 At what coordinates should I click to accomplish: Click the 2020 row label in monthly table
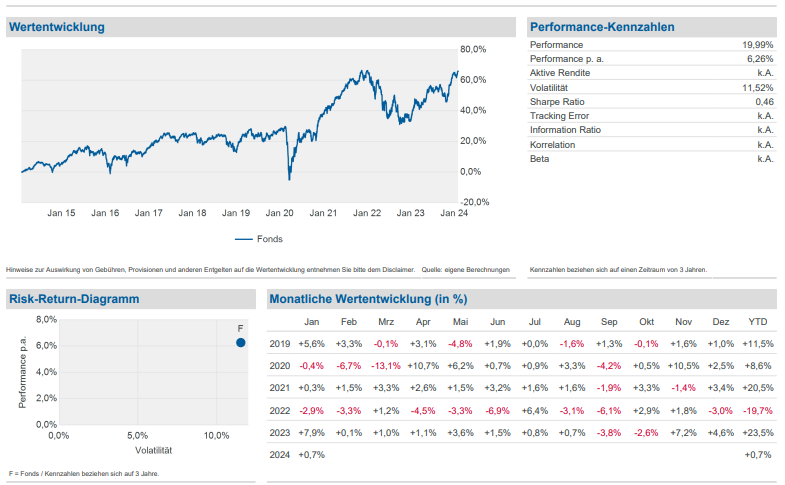(x=280, y=366)
